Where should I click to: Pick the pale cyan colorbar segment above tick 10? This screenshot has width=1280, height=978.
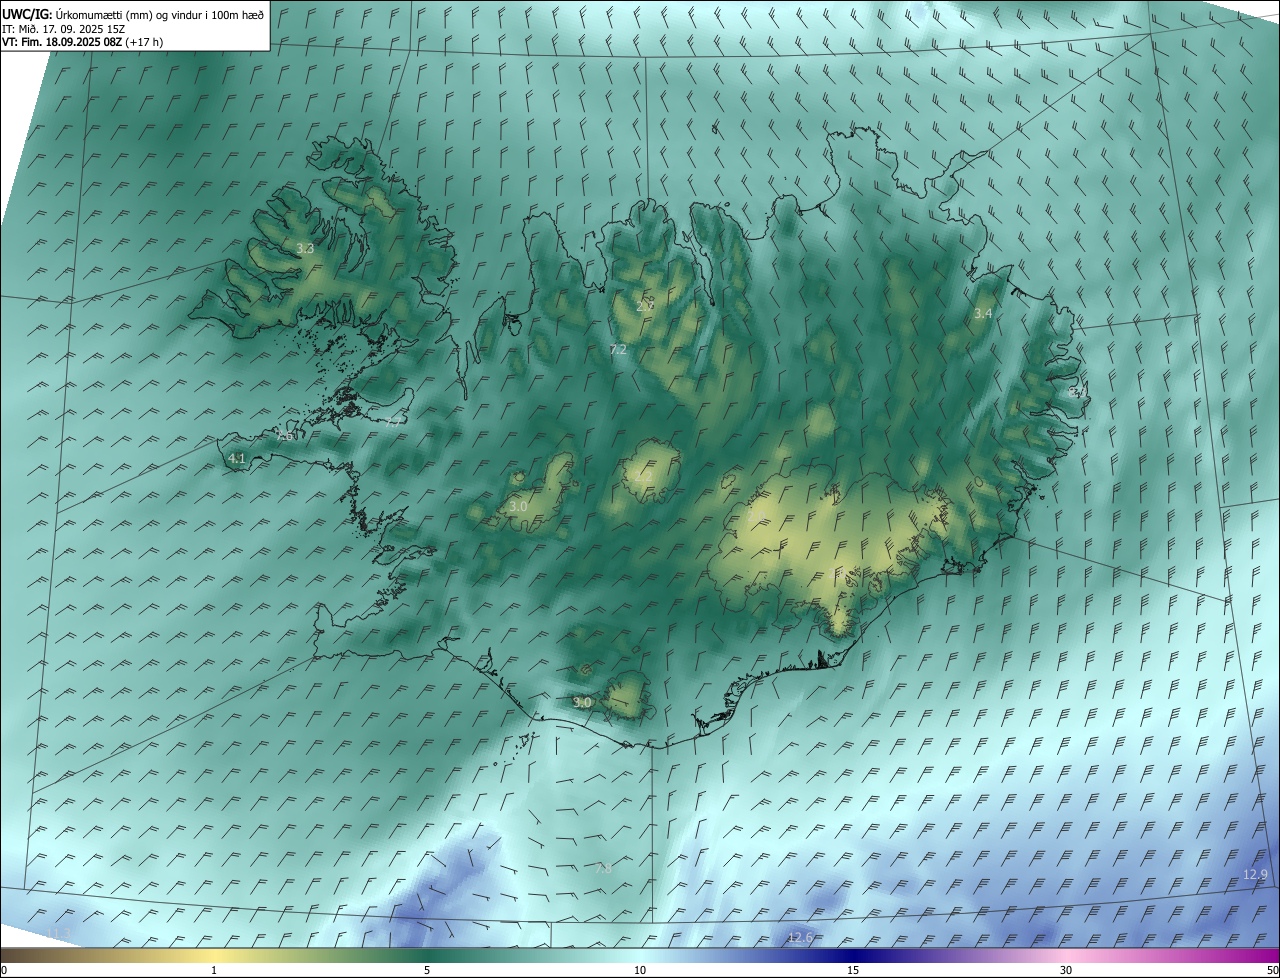pyautogui.click(x=640, y=955)
